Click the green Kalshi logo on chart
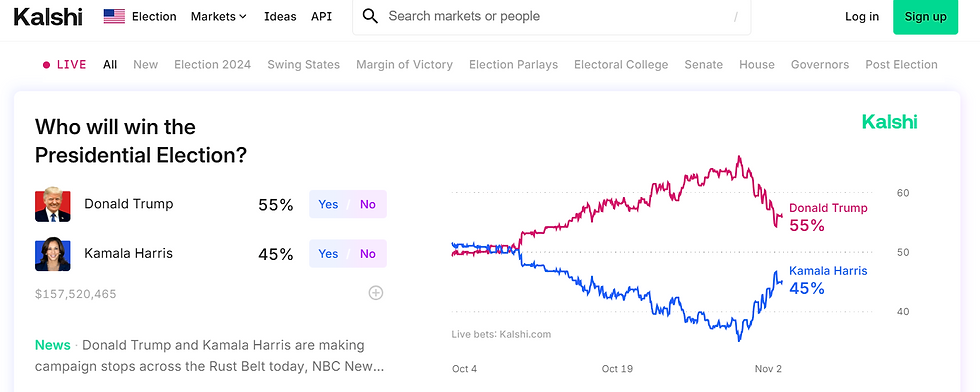Image resolution: width=980 pixels, height=392 pixels. pos(889,122)
